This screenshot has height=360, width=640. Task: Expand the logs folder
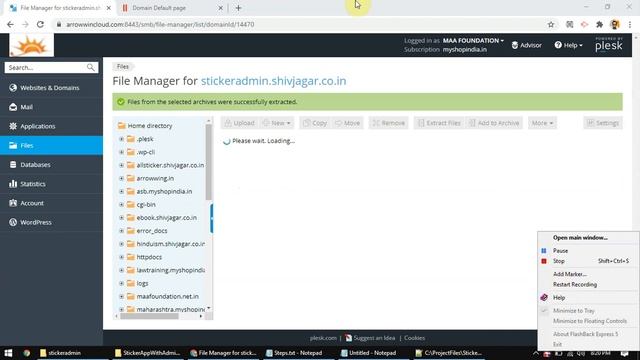pyautogui.click(x=121, y=283)
